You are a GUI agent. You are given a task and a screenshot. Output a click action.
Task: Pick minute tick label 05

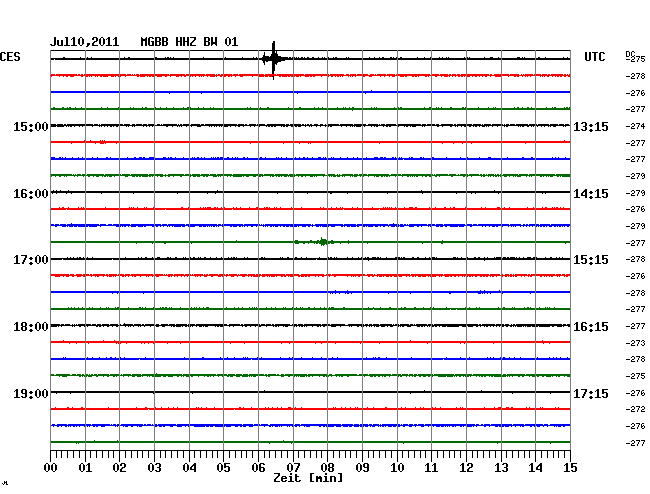click(223, 468)
